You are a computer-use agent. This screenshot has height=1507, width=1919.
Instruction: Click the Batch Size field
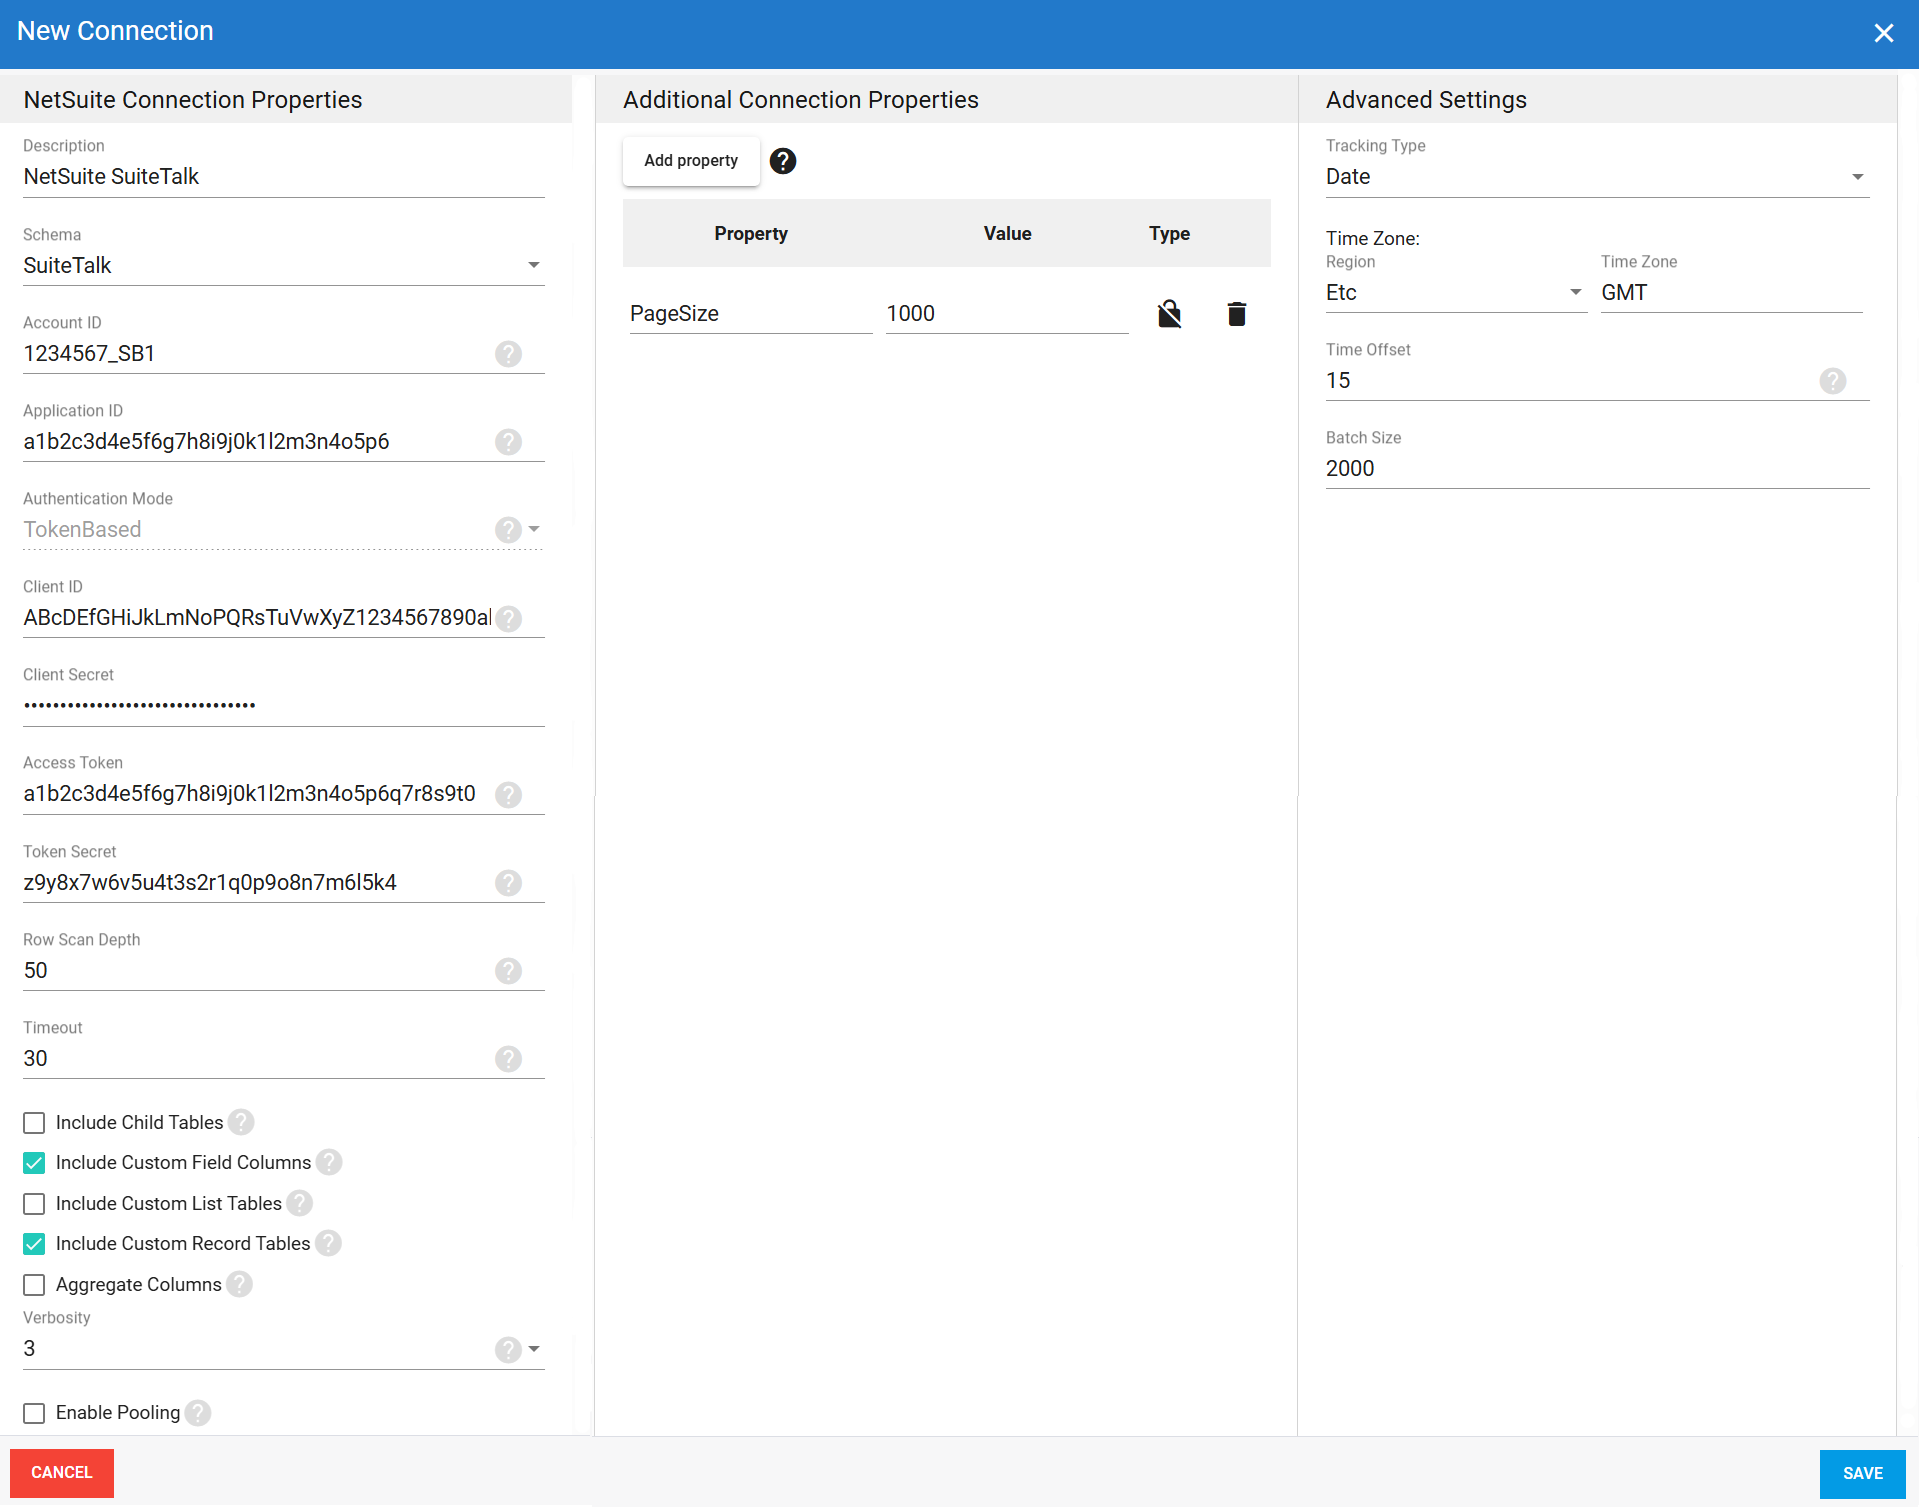click(1597, 469)
